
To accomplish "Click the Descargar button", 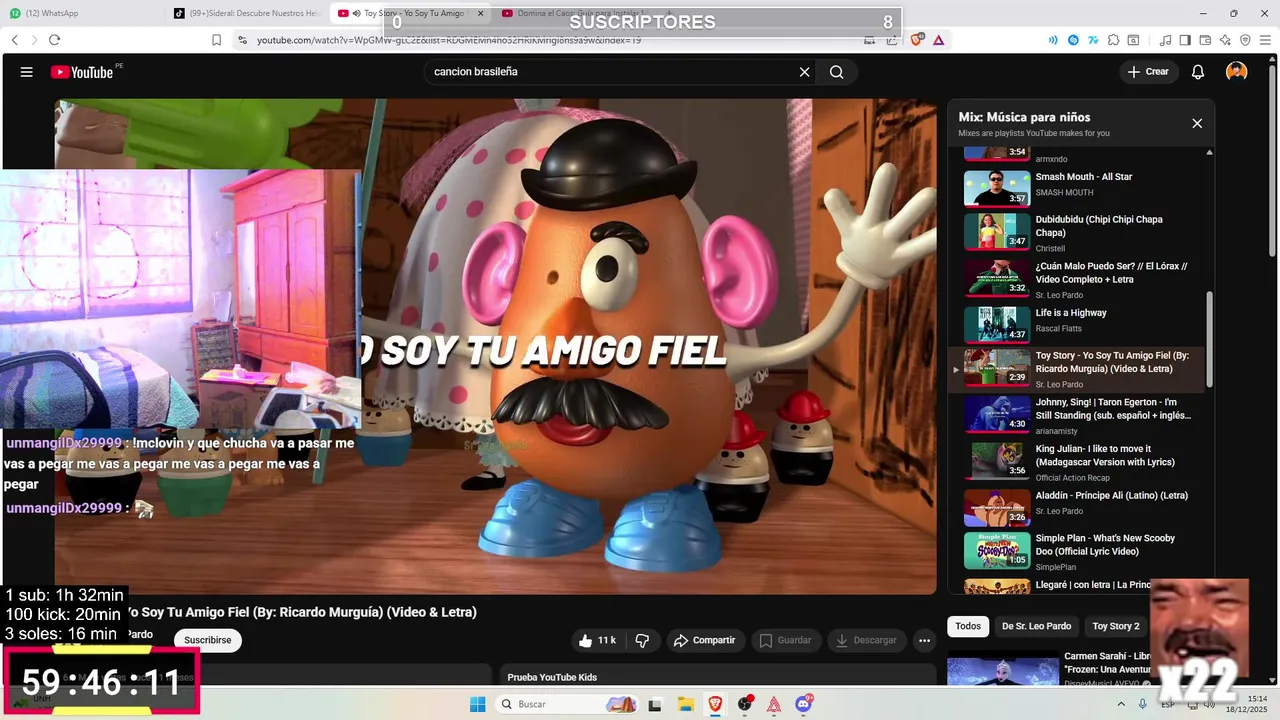I will tap(866, 640).
